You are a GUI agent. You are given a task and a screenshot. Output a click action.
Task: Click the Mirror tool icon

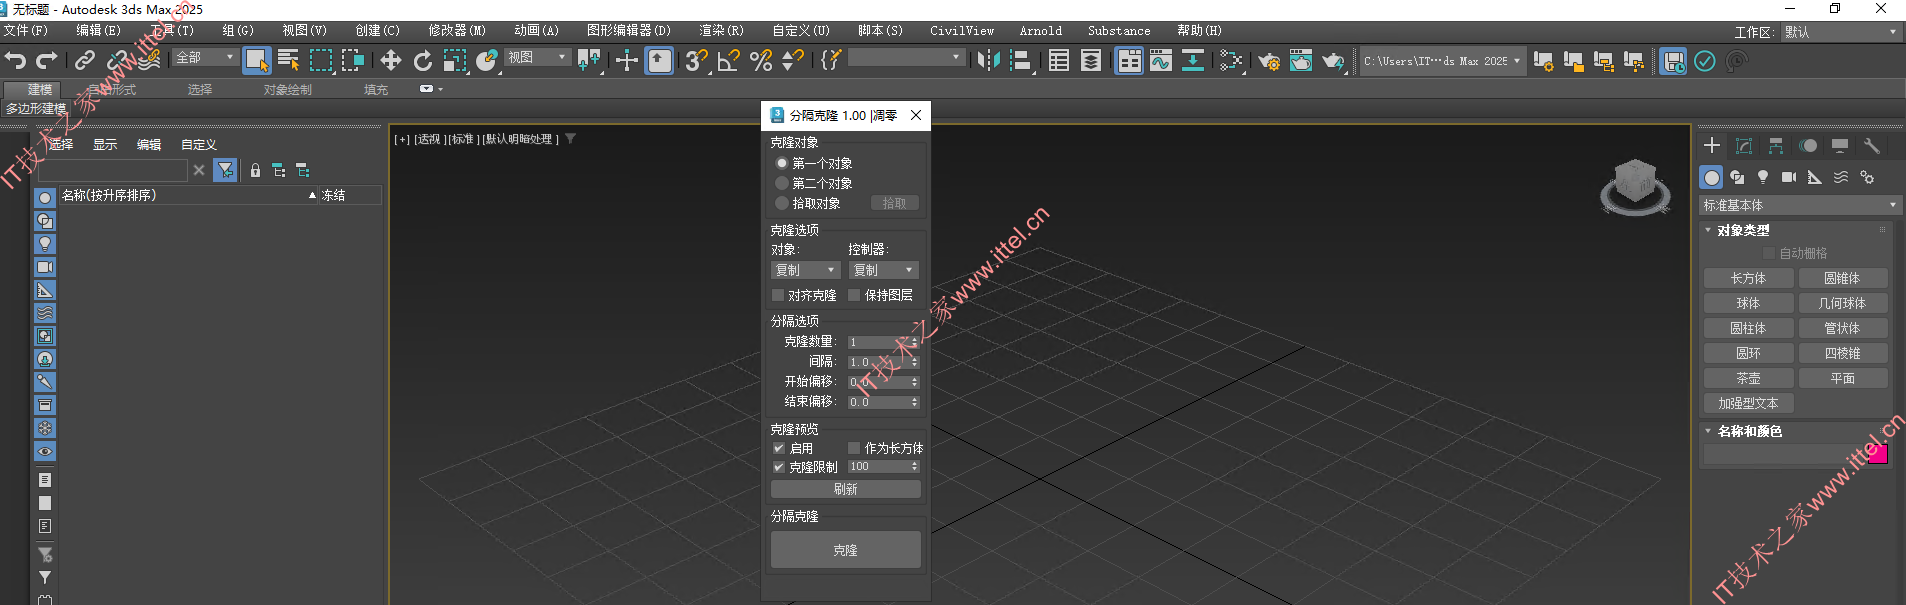click(x=988, y=61)
